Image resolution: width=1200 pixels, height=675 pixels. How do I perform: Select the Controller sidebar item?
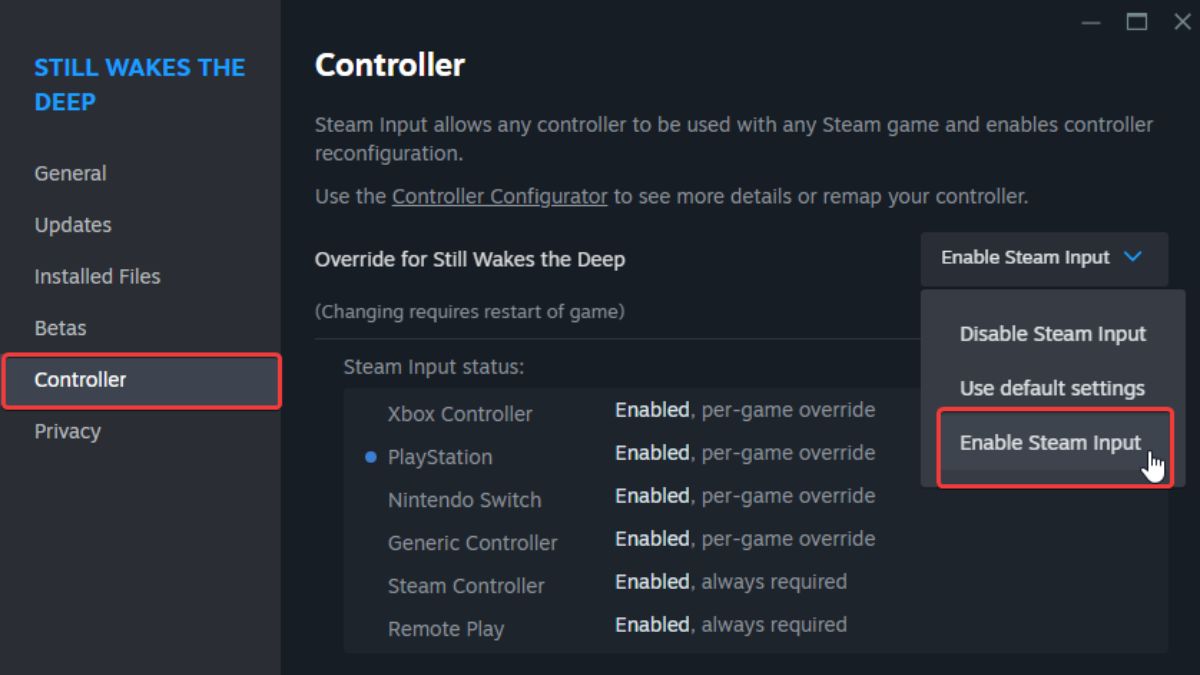coord(141,380)
